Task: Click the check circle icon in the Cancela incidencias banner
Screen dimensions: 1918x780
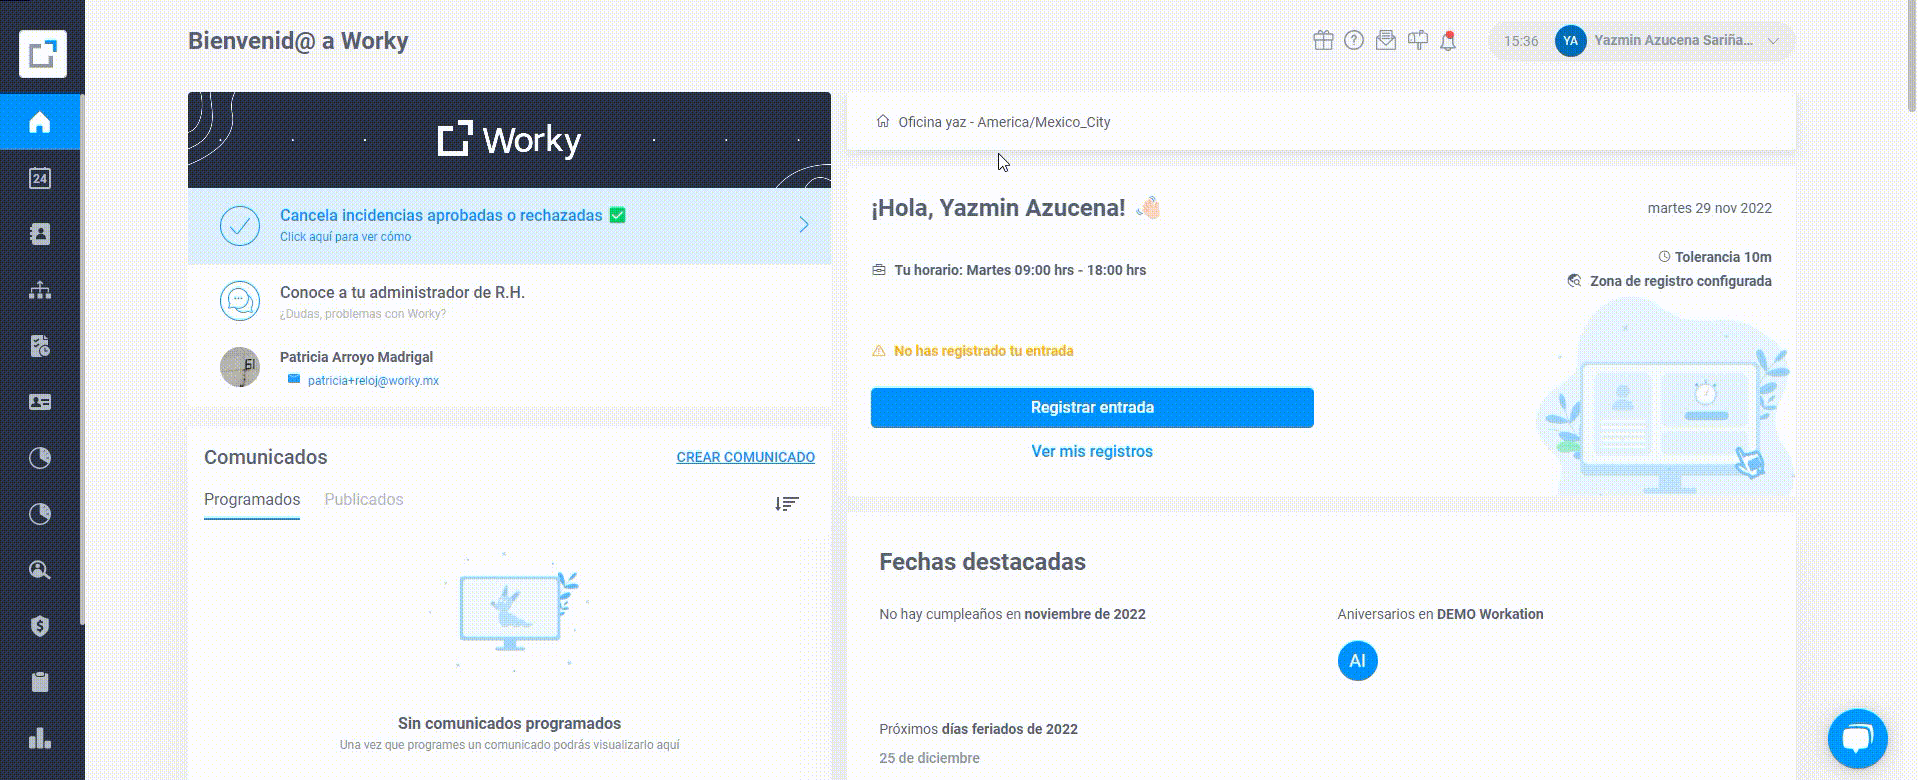Action: click(240, 226)
